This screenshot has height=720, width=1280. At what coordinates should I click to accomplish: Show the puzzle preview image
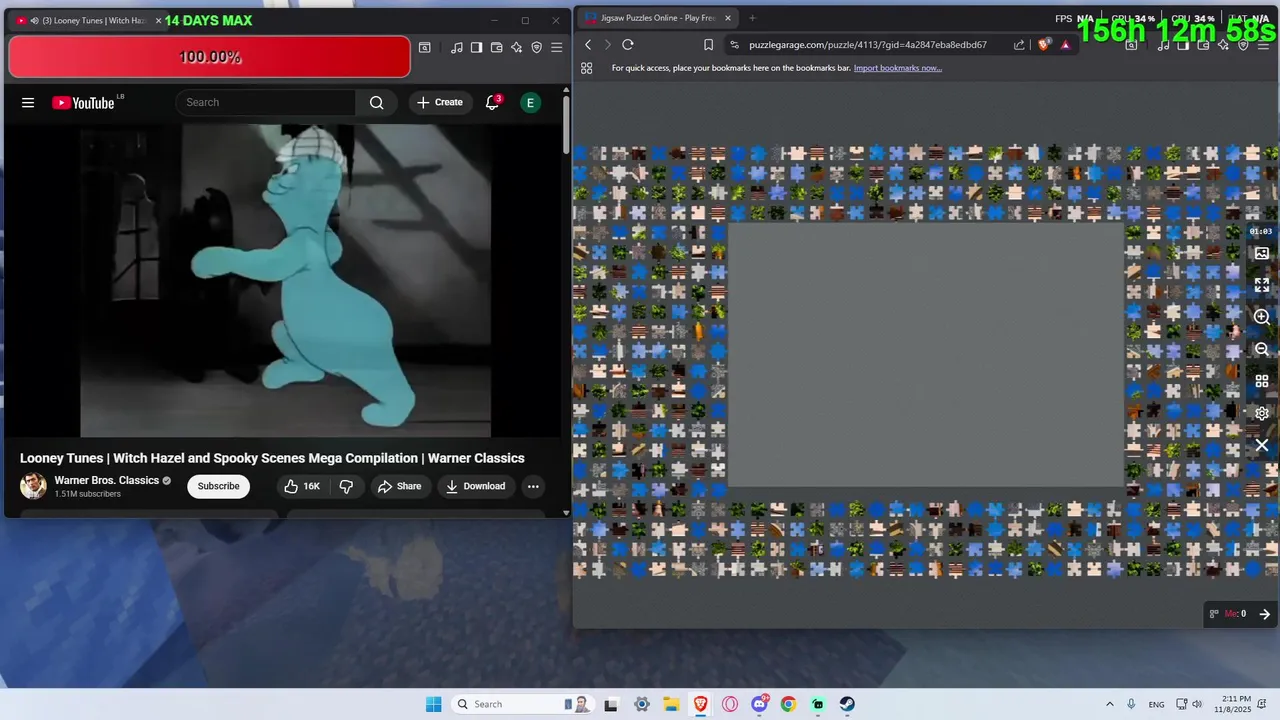pos(1262,253)
